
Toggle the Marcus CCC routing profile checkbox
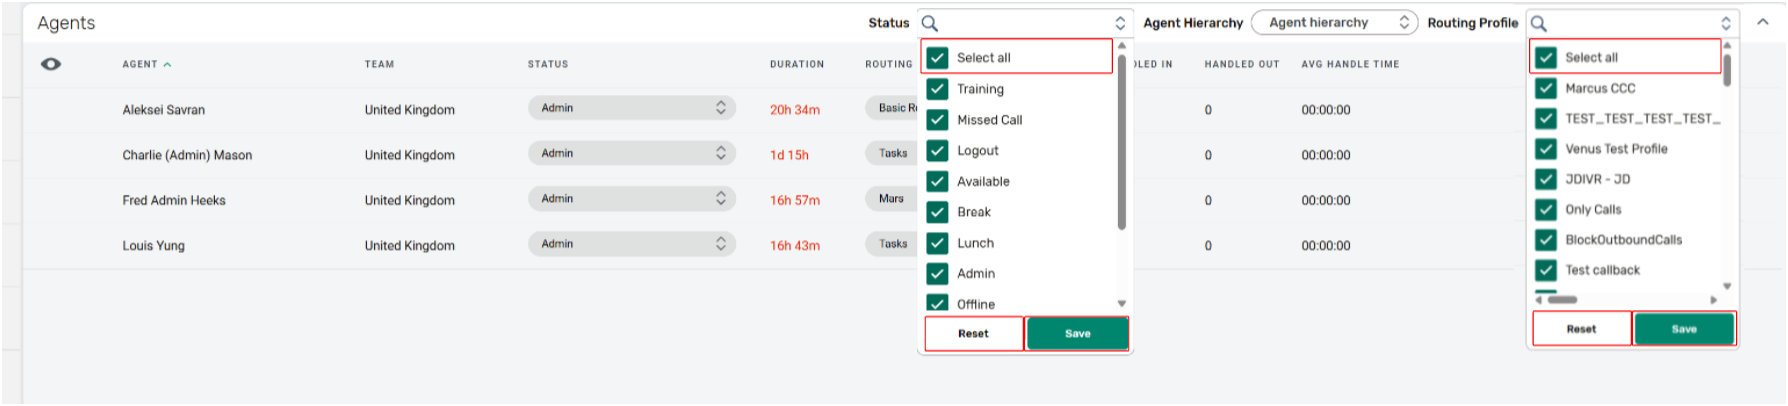coord(1546,88)
